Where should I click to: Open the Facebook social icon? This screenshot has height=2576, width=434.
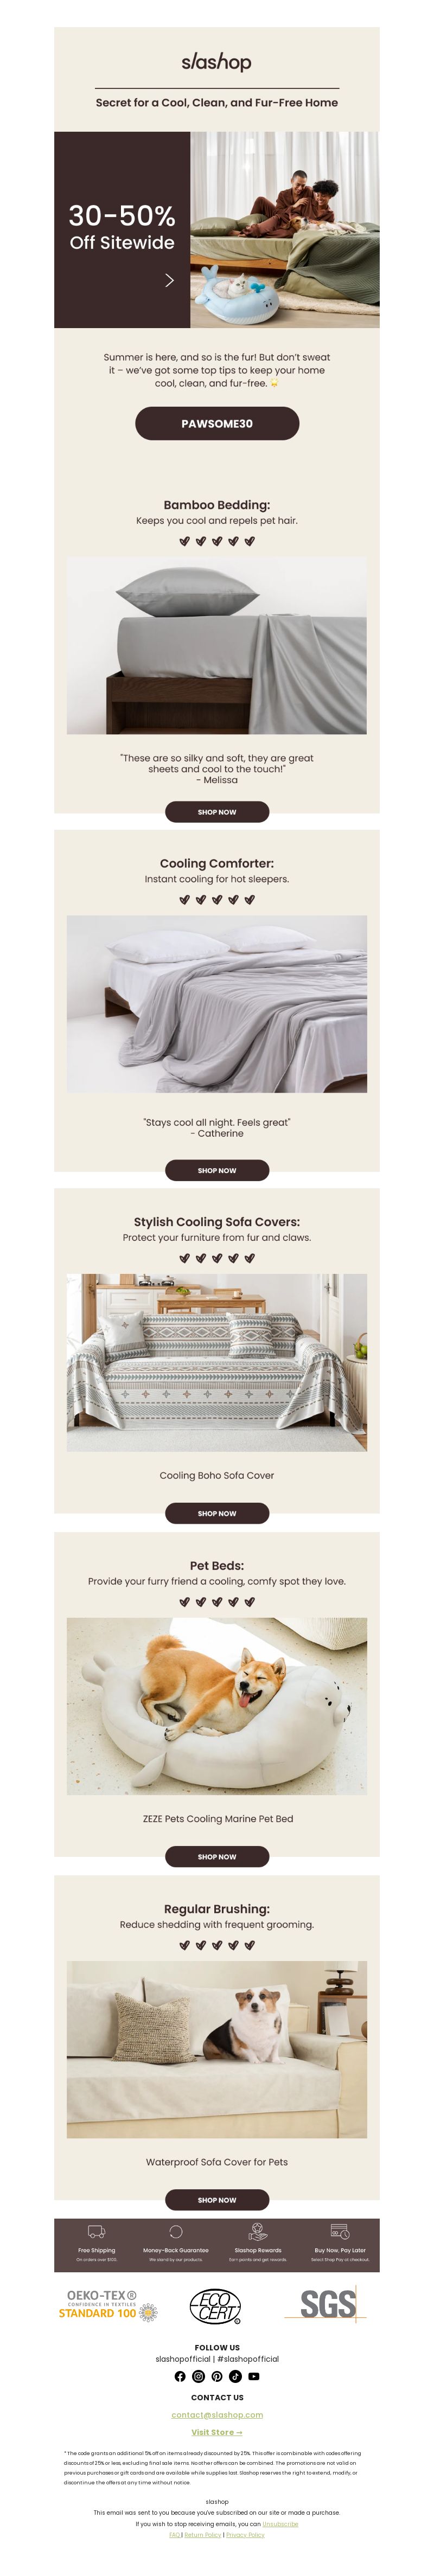point(180,2376)
